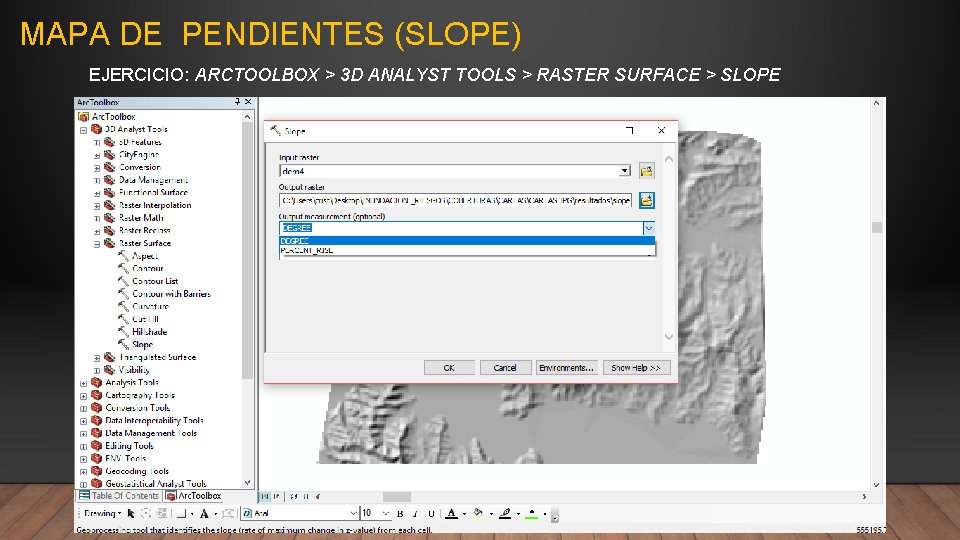This screenshot has height=540, width=960.
Task: Open the Drawing menu dropdown
Action: [x=102, y=513]
